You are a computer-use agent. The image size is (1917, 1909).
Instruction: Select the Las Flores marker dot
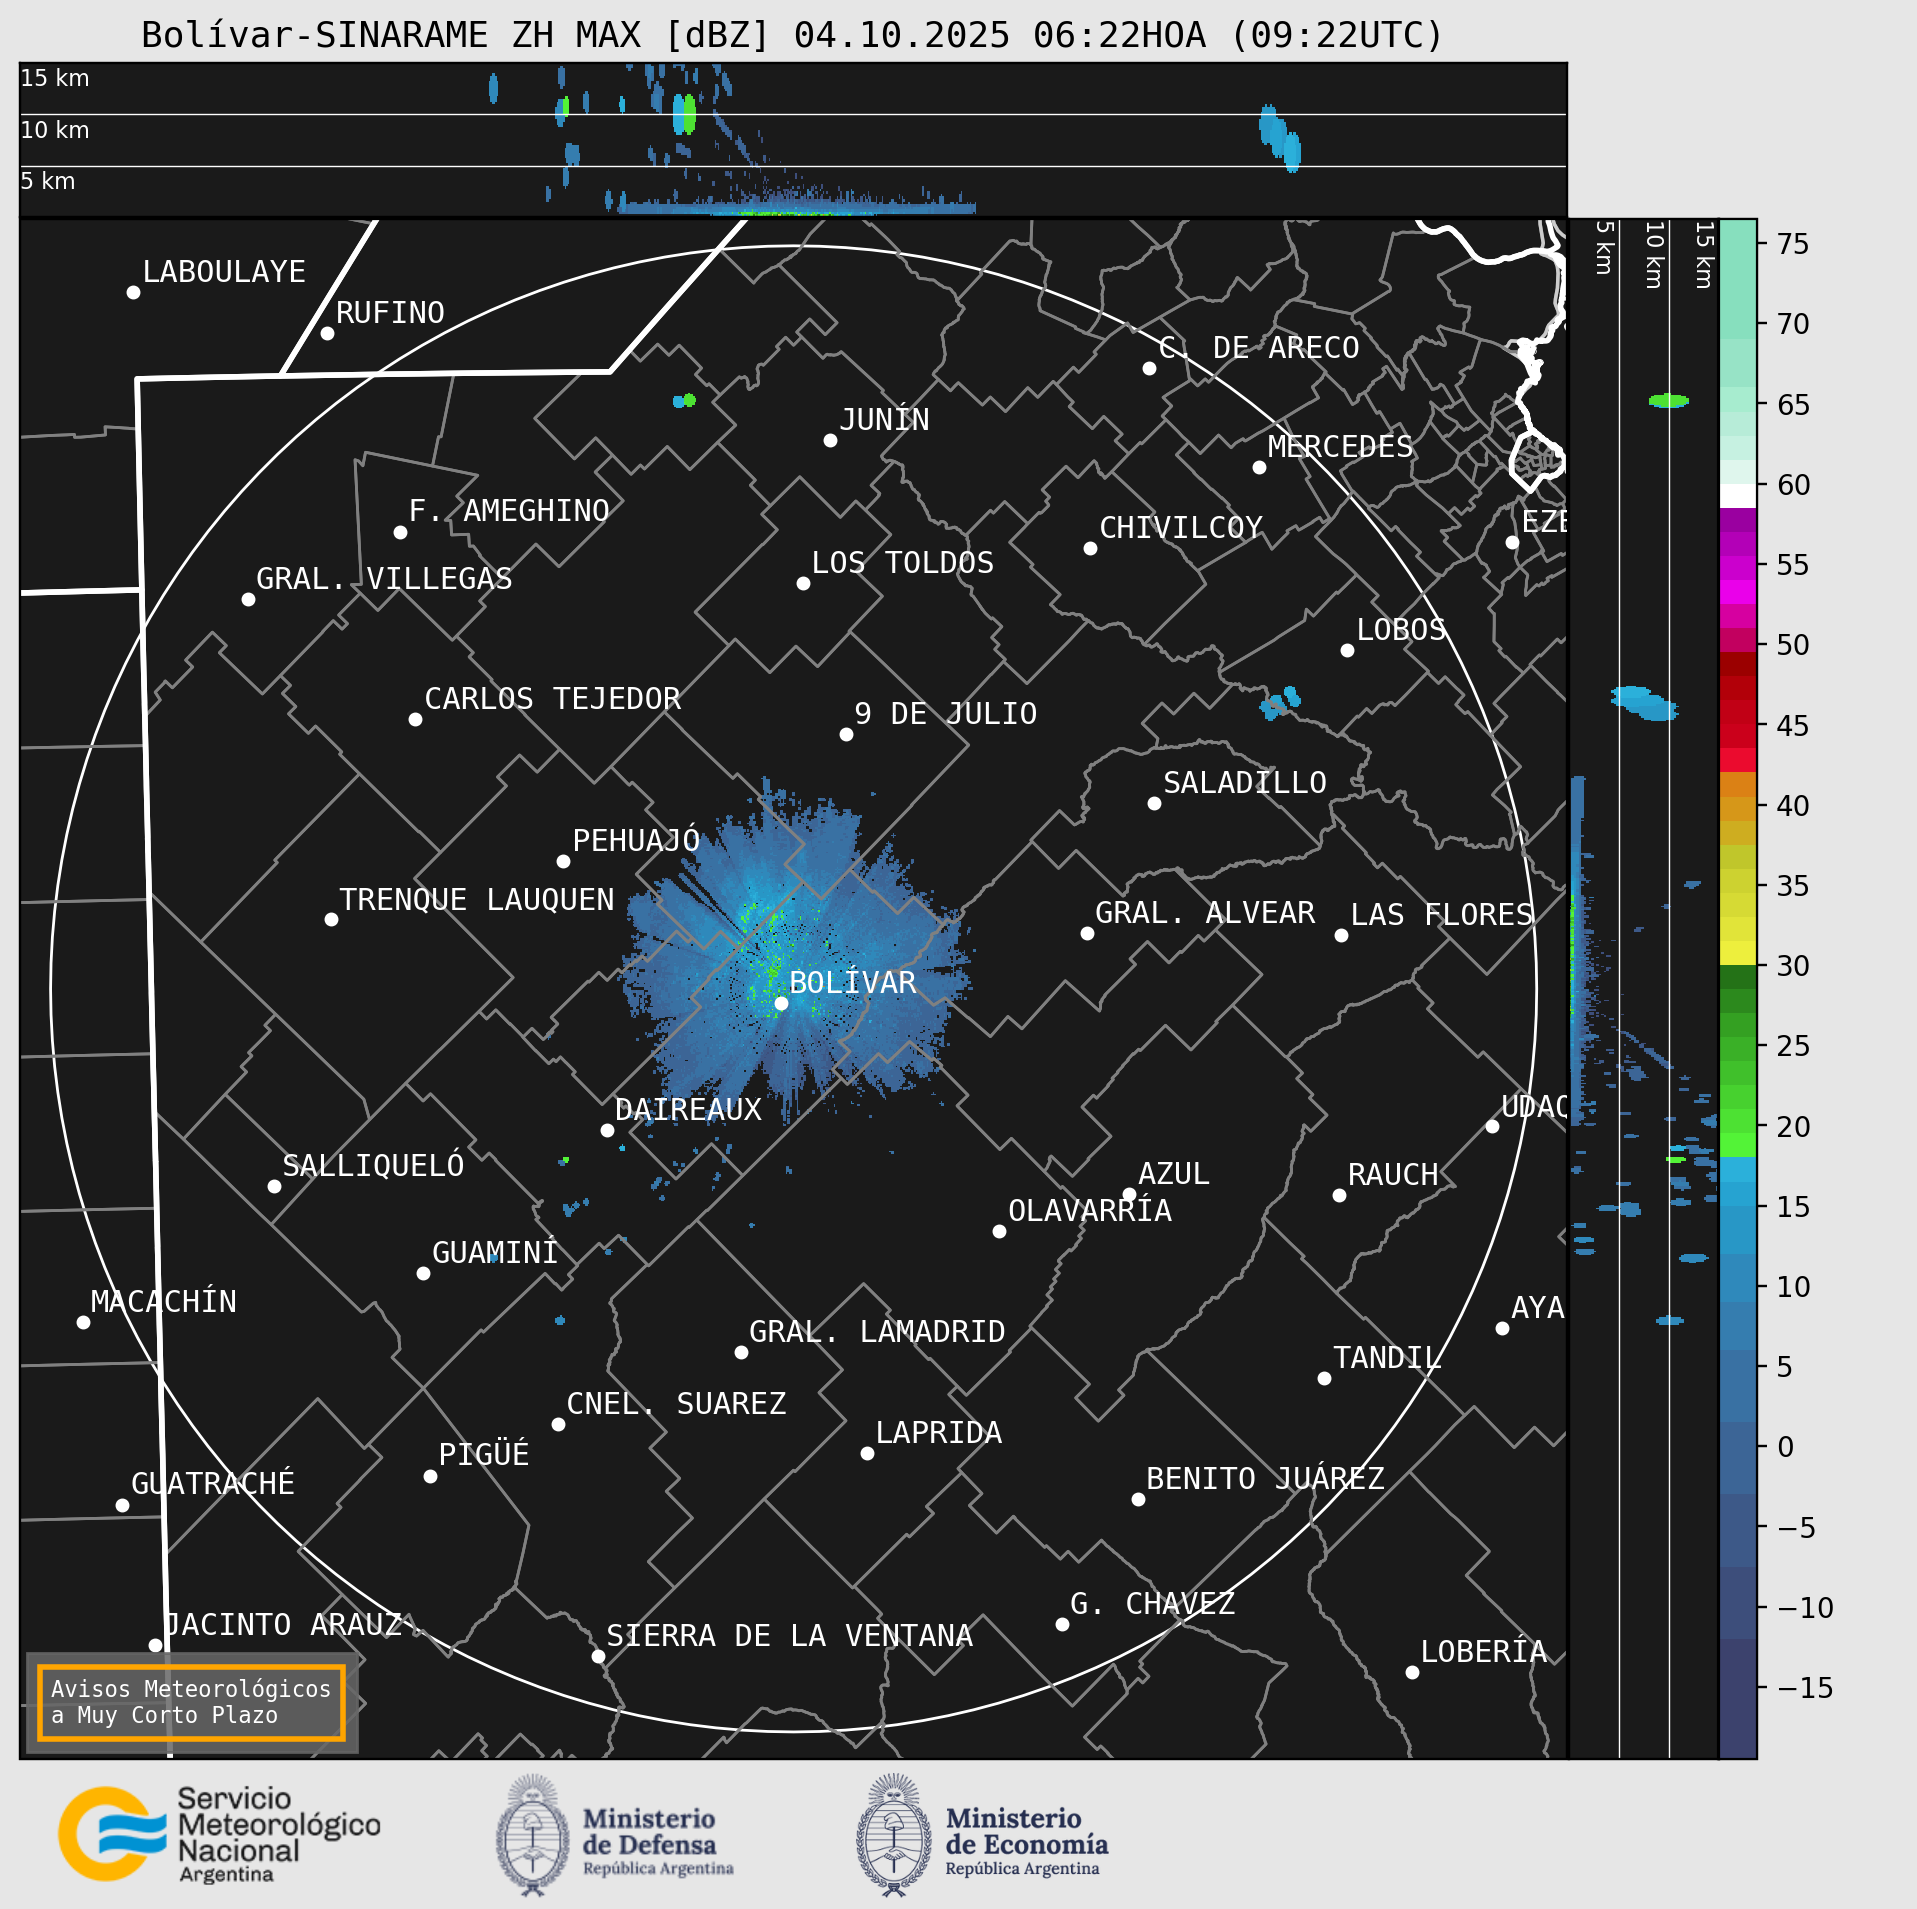tap(1341, 935)
